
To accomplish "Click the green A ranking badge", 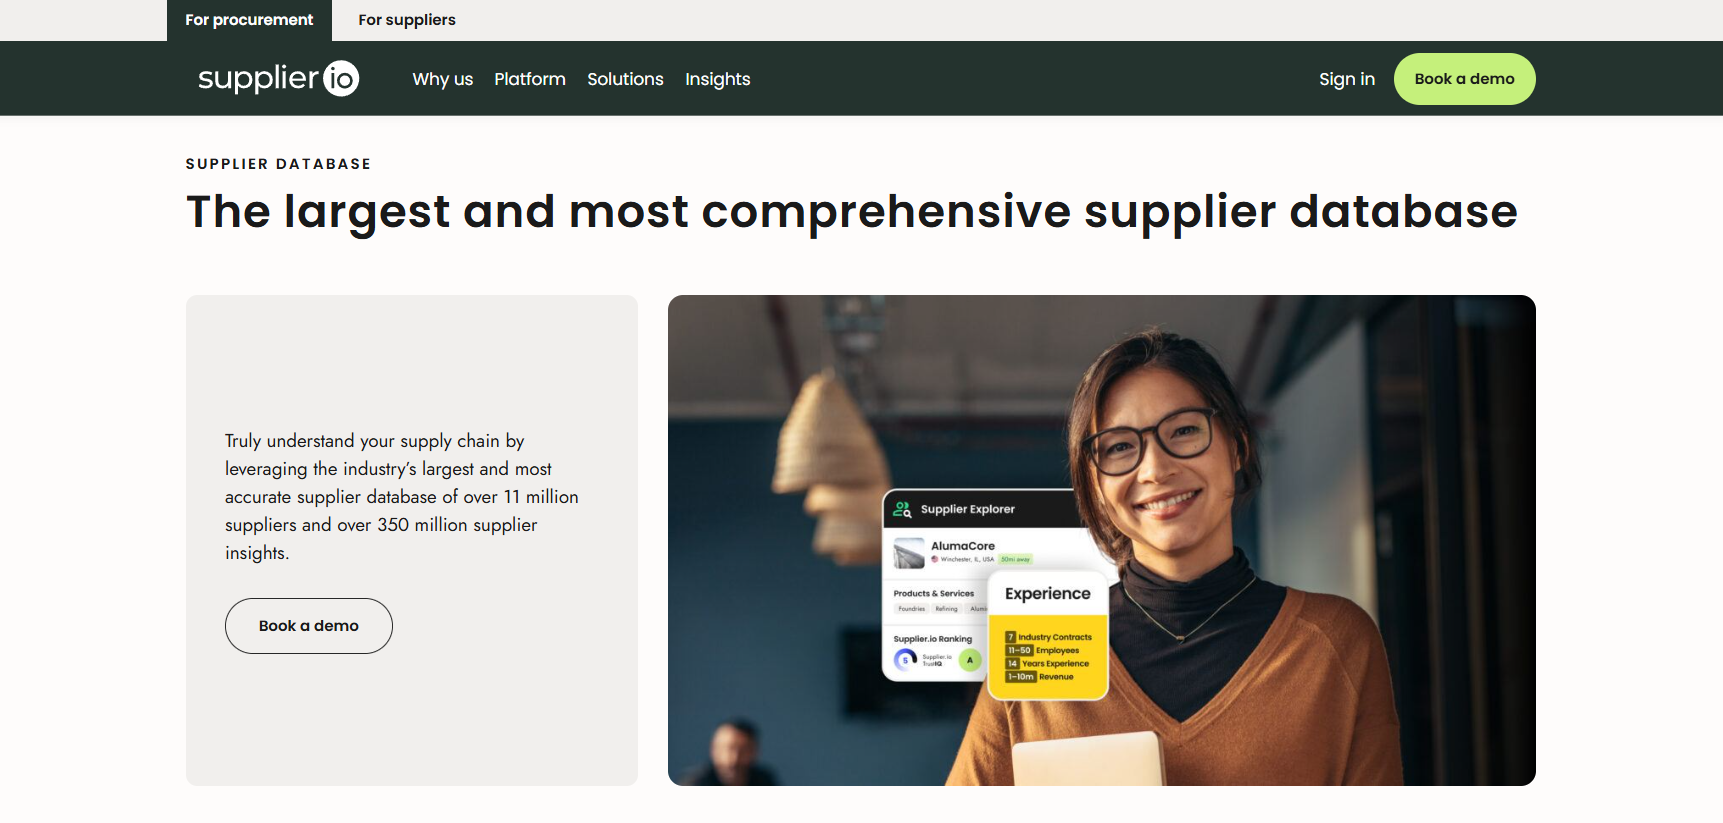I will pyautogui.click(x=970, y=660).
